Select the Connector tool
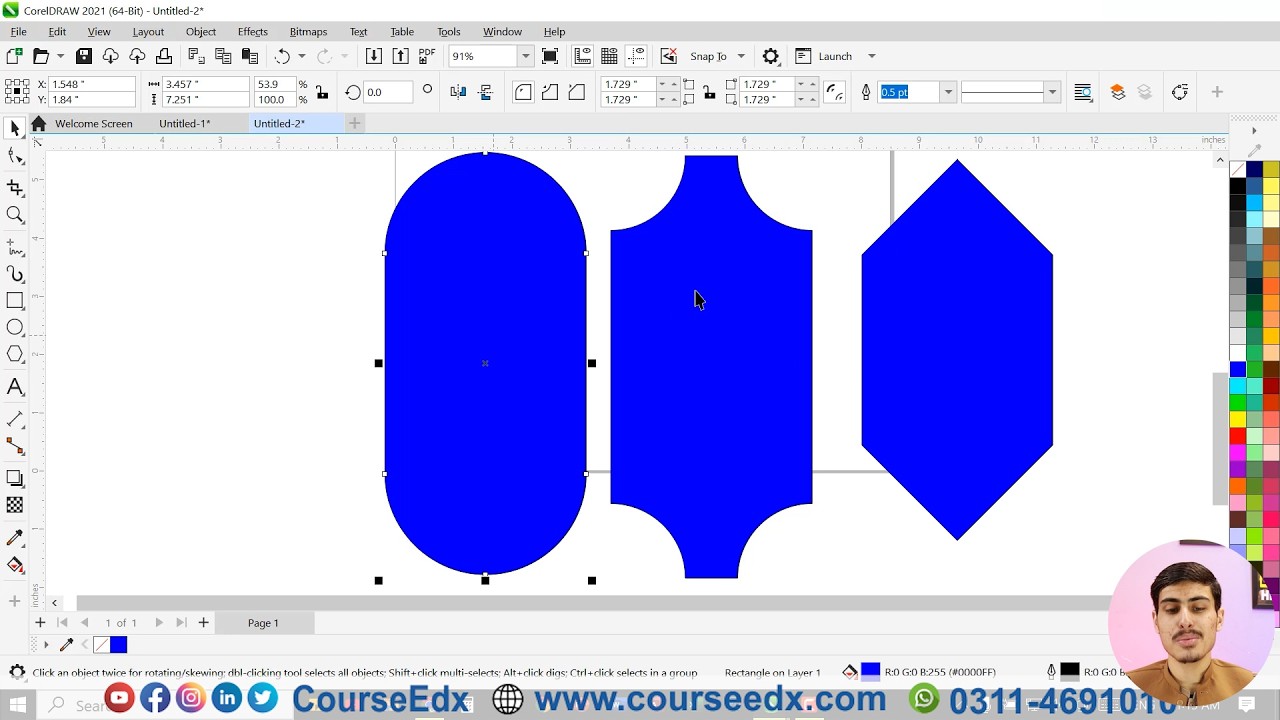The image size is (1280, 720). (x=15, y=446)
